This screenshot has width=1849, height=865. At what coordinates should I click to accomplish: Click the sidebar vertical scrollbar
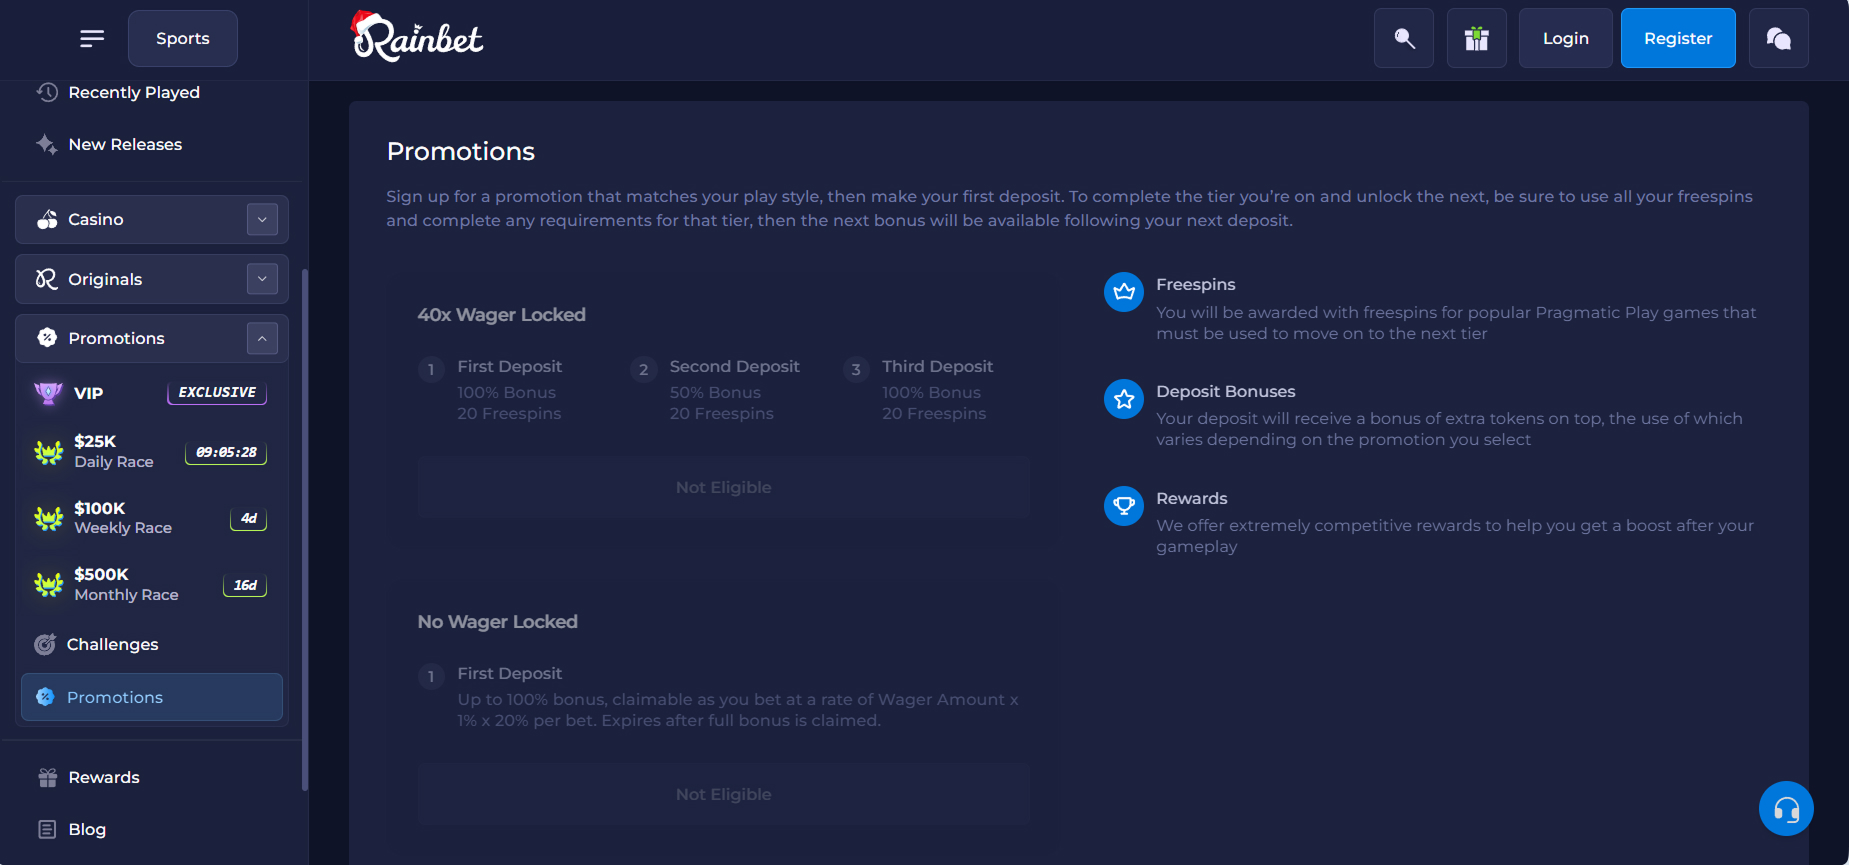[304, 530]
